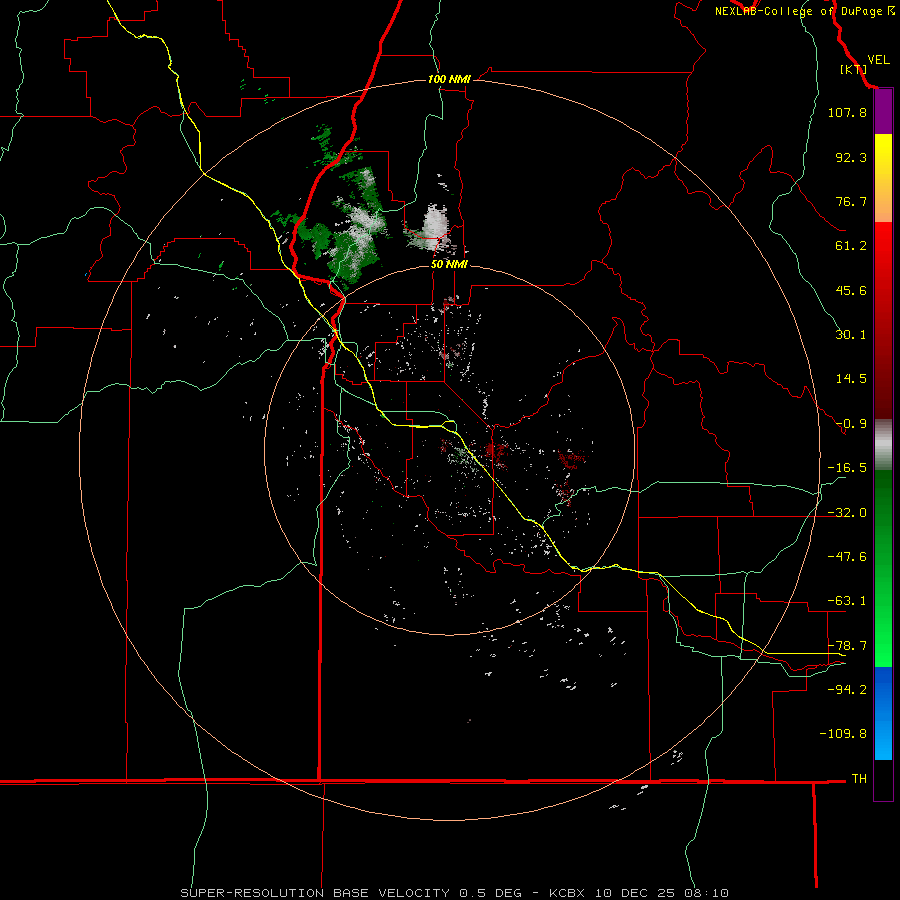Click the 61.2 scale value
The height and width of the screenshot is (900, 900).
tap(851, 246)
